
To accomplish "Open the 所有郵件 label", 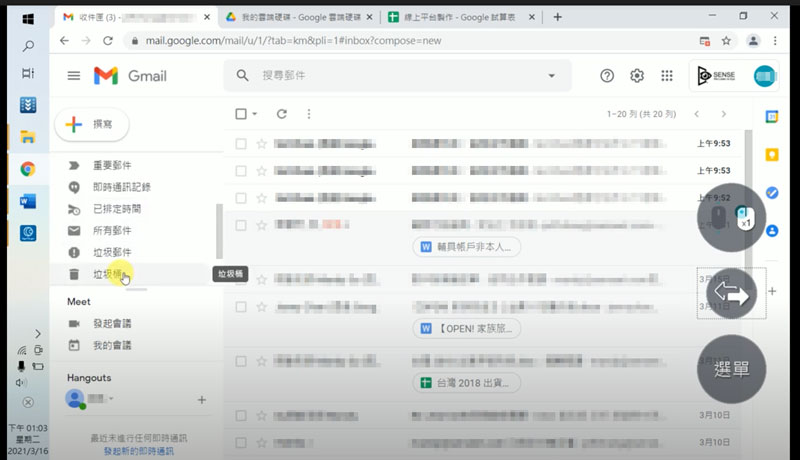I will (112, 231).
